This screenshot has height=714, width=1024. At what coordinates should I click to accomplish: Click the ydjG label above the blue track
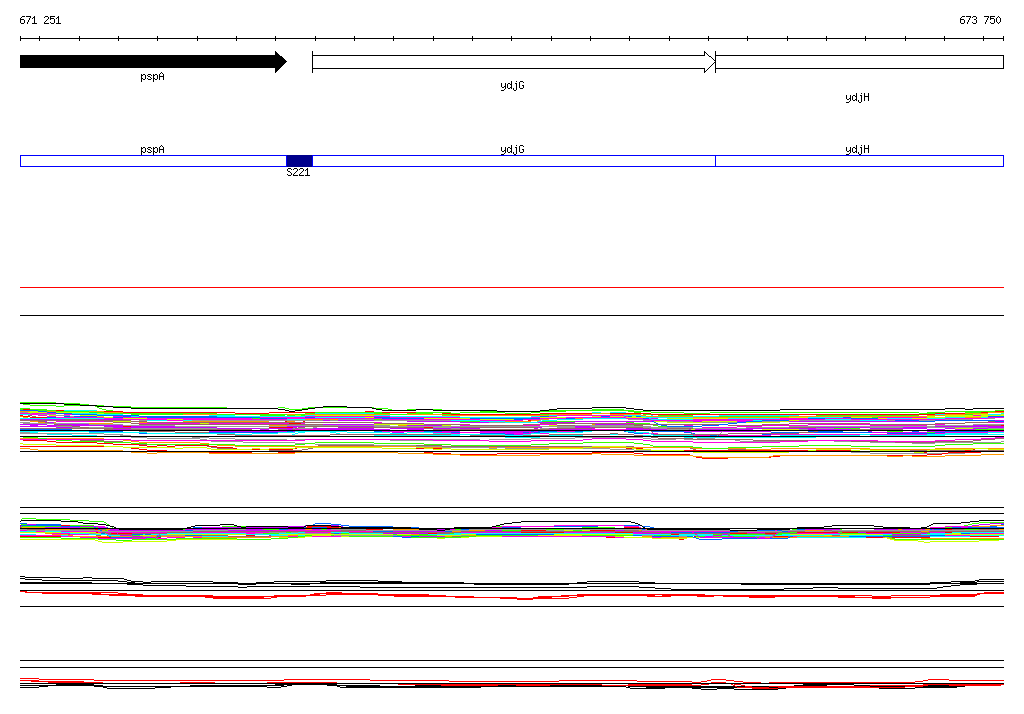tap(512, 150)
